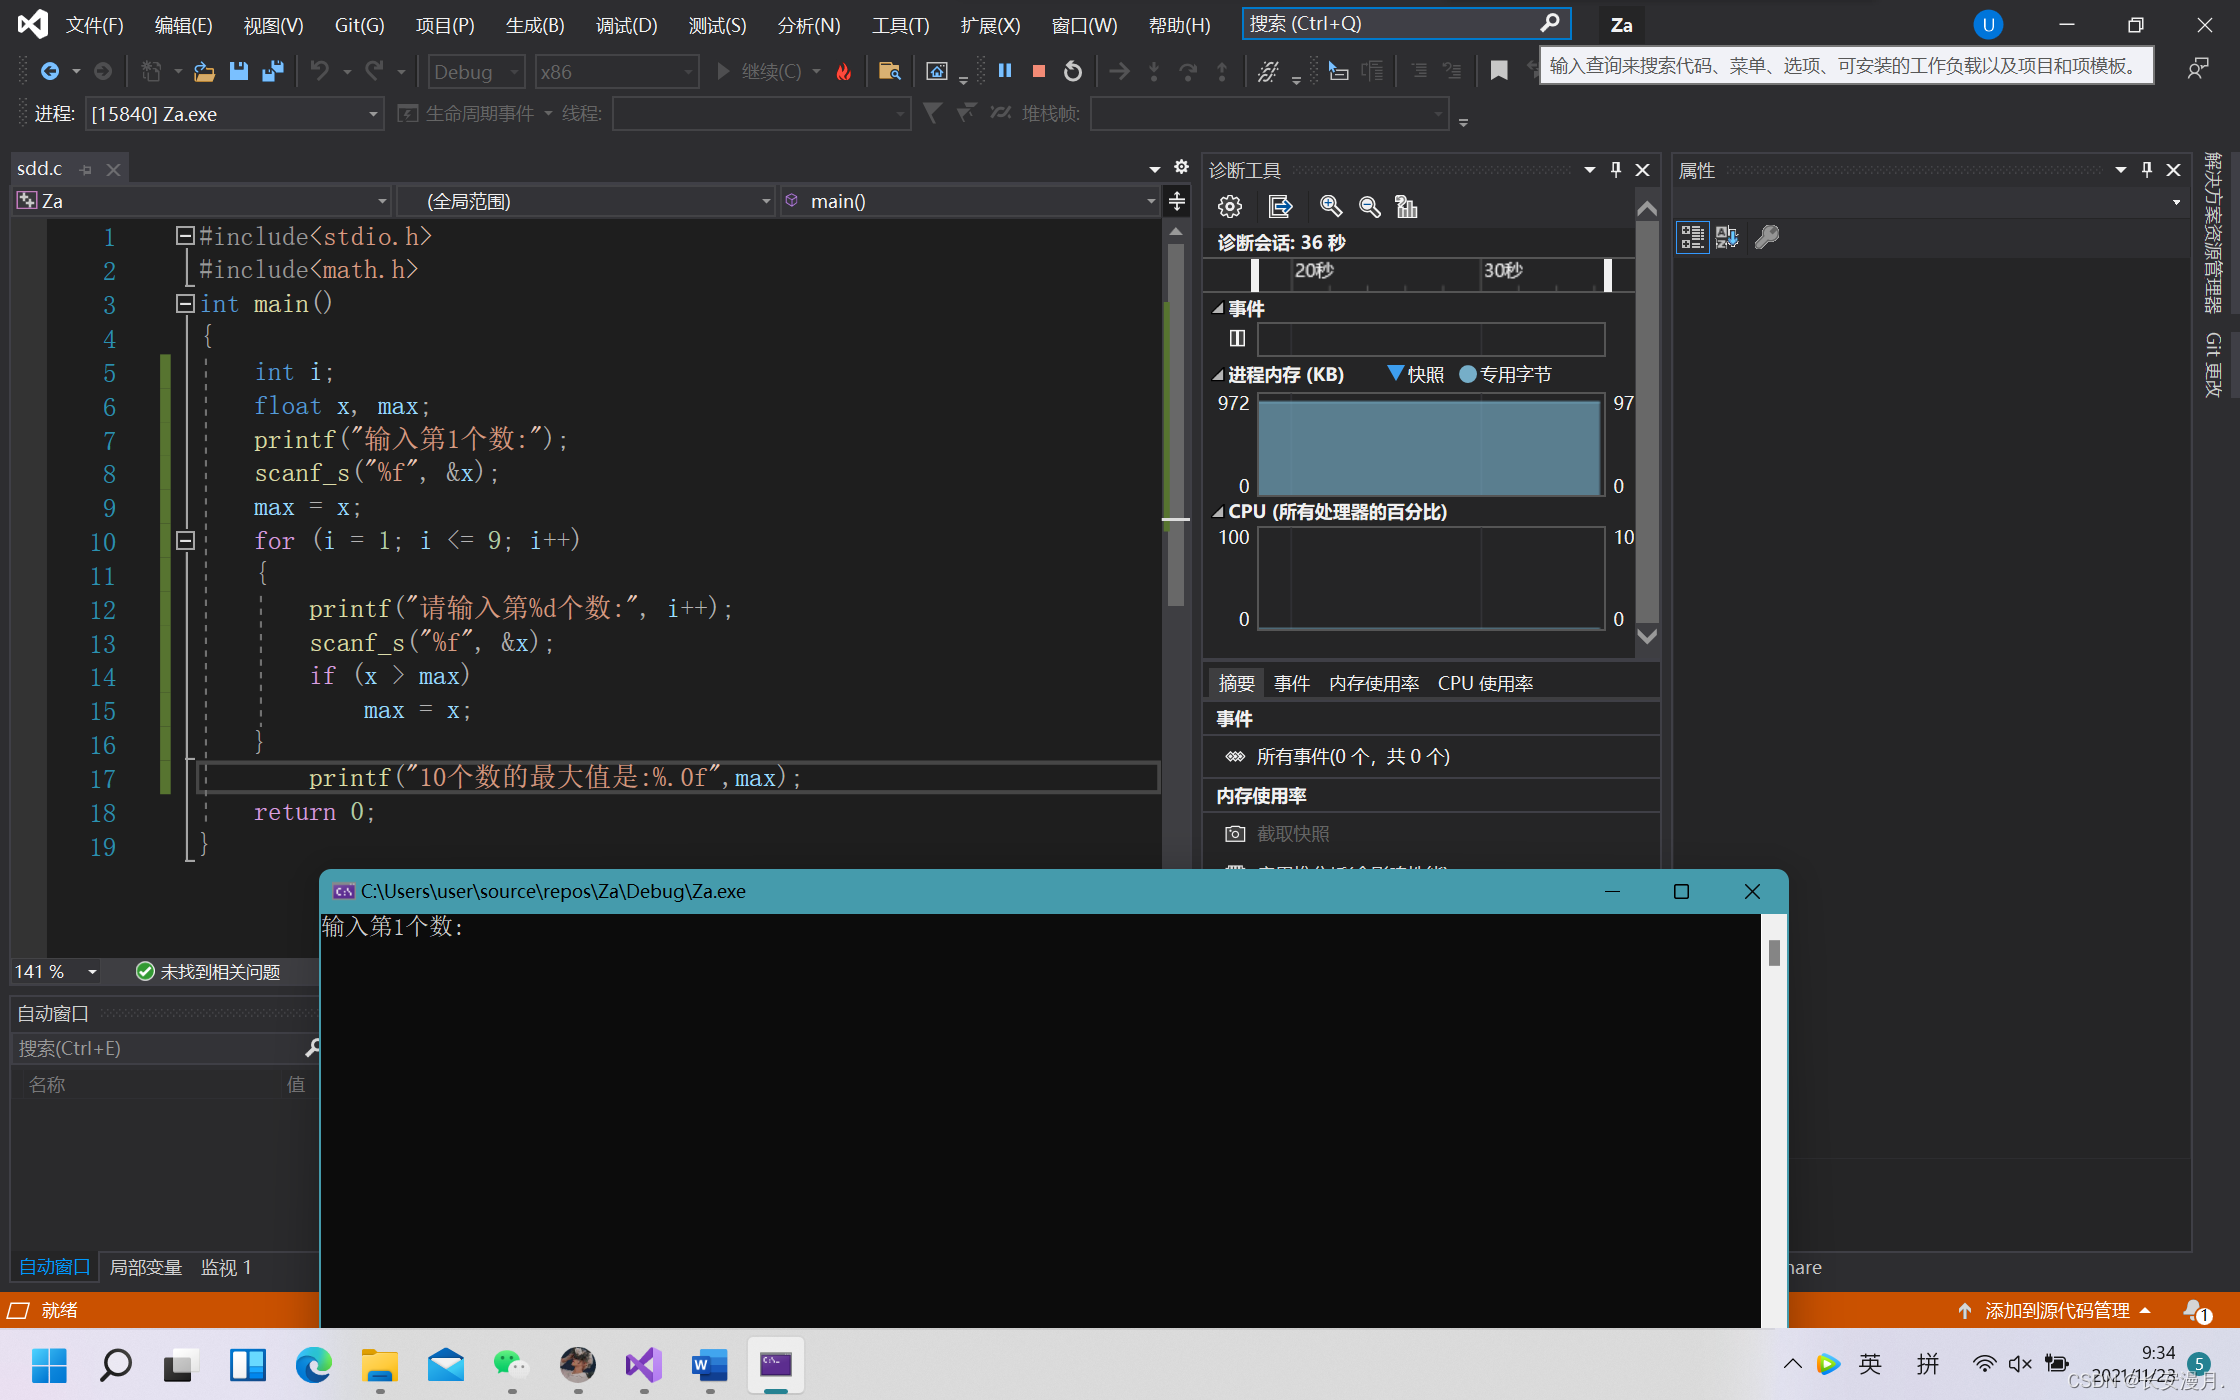The image size is (2240, 1400).
Task: Click the Save All toolbar icon
Action: tap(272, 71)
